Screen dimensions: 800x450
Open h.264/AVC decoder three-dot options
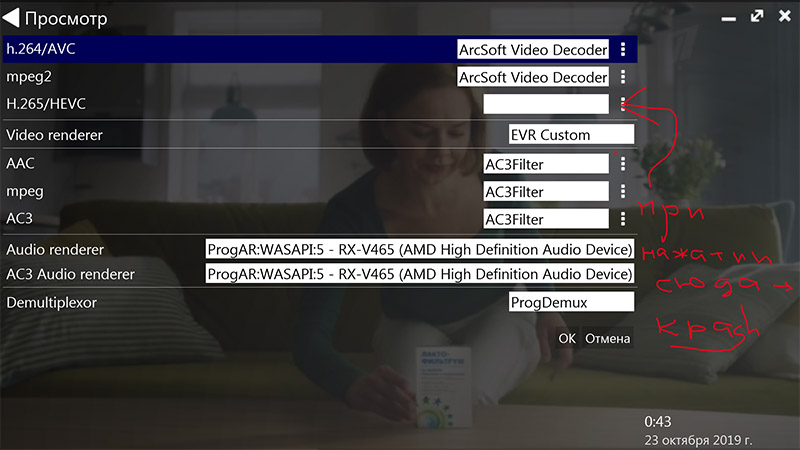point(623,49)
